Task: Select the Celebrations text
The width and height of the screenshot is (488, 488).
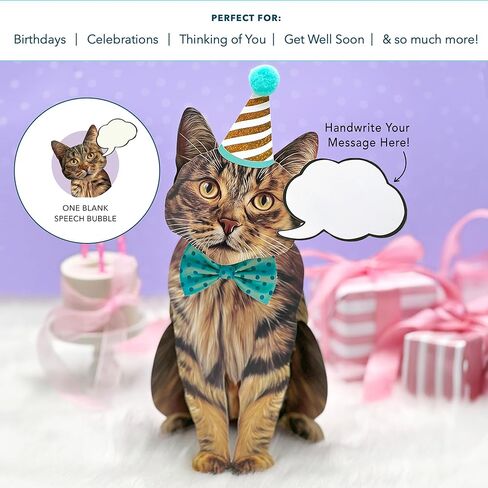Action: click(122, 39)
